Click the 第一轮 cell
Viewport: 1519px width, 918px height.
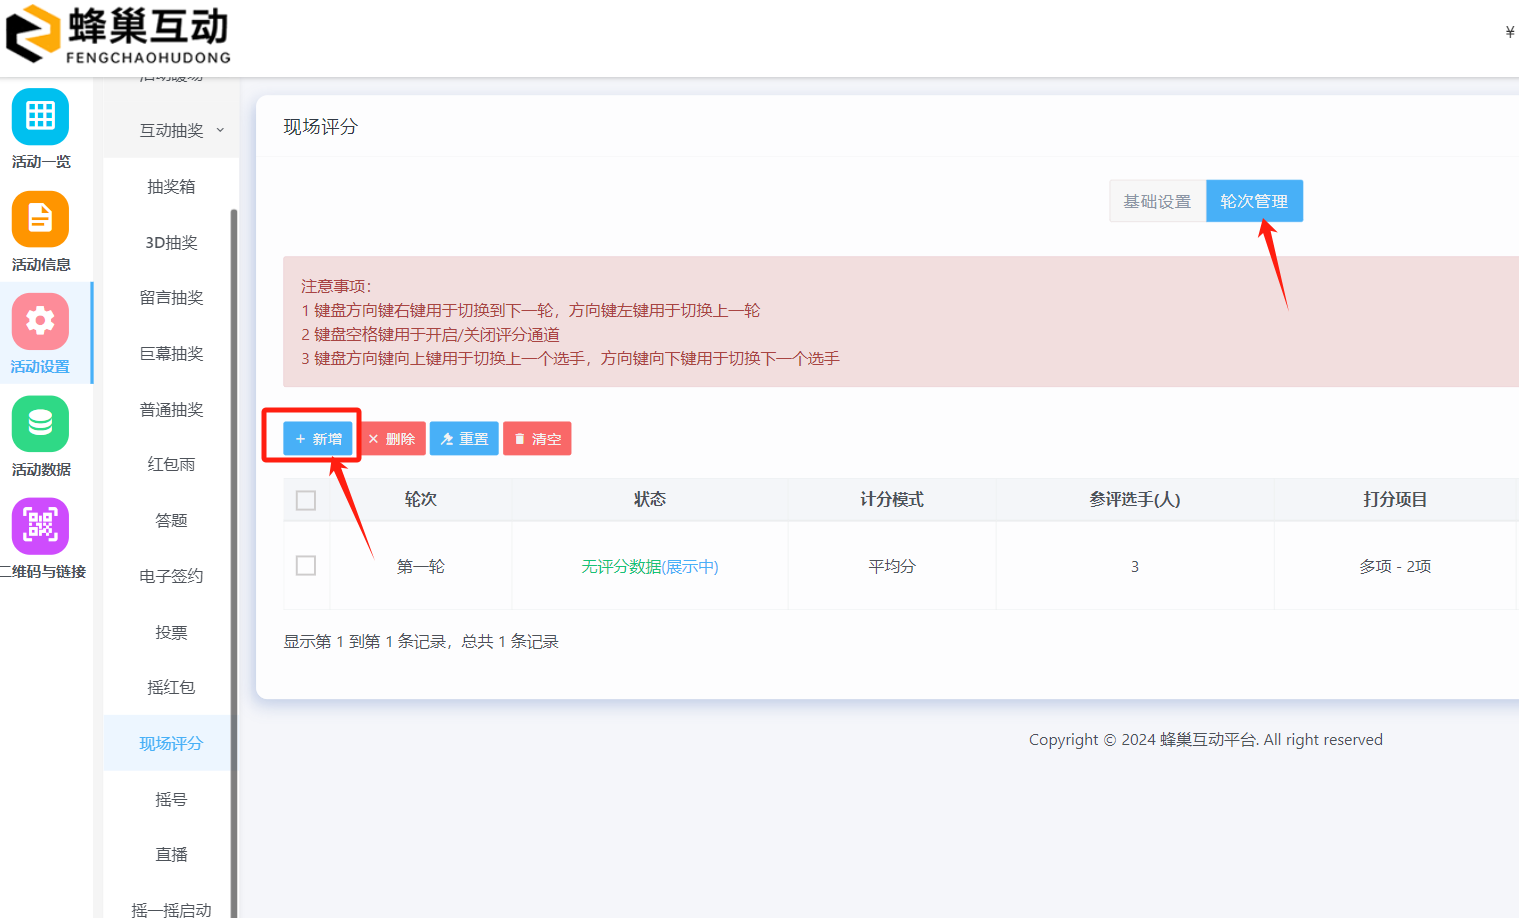[421, 566]
